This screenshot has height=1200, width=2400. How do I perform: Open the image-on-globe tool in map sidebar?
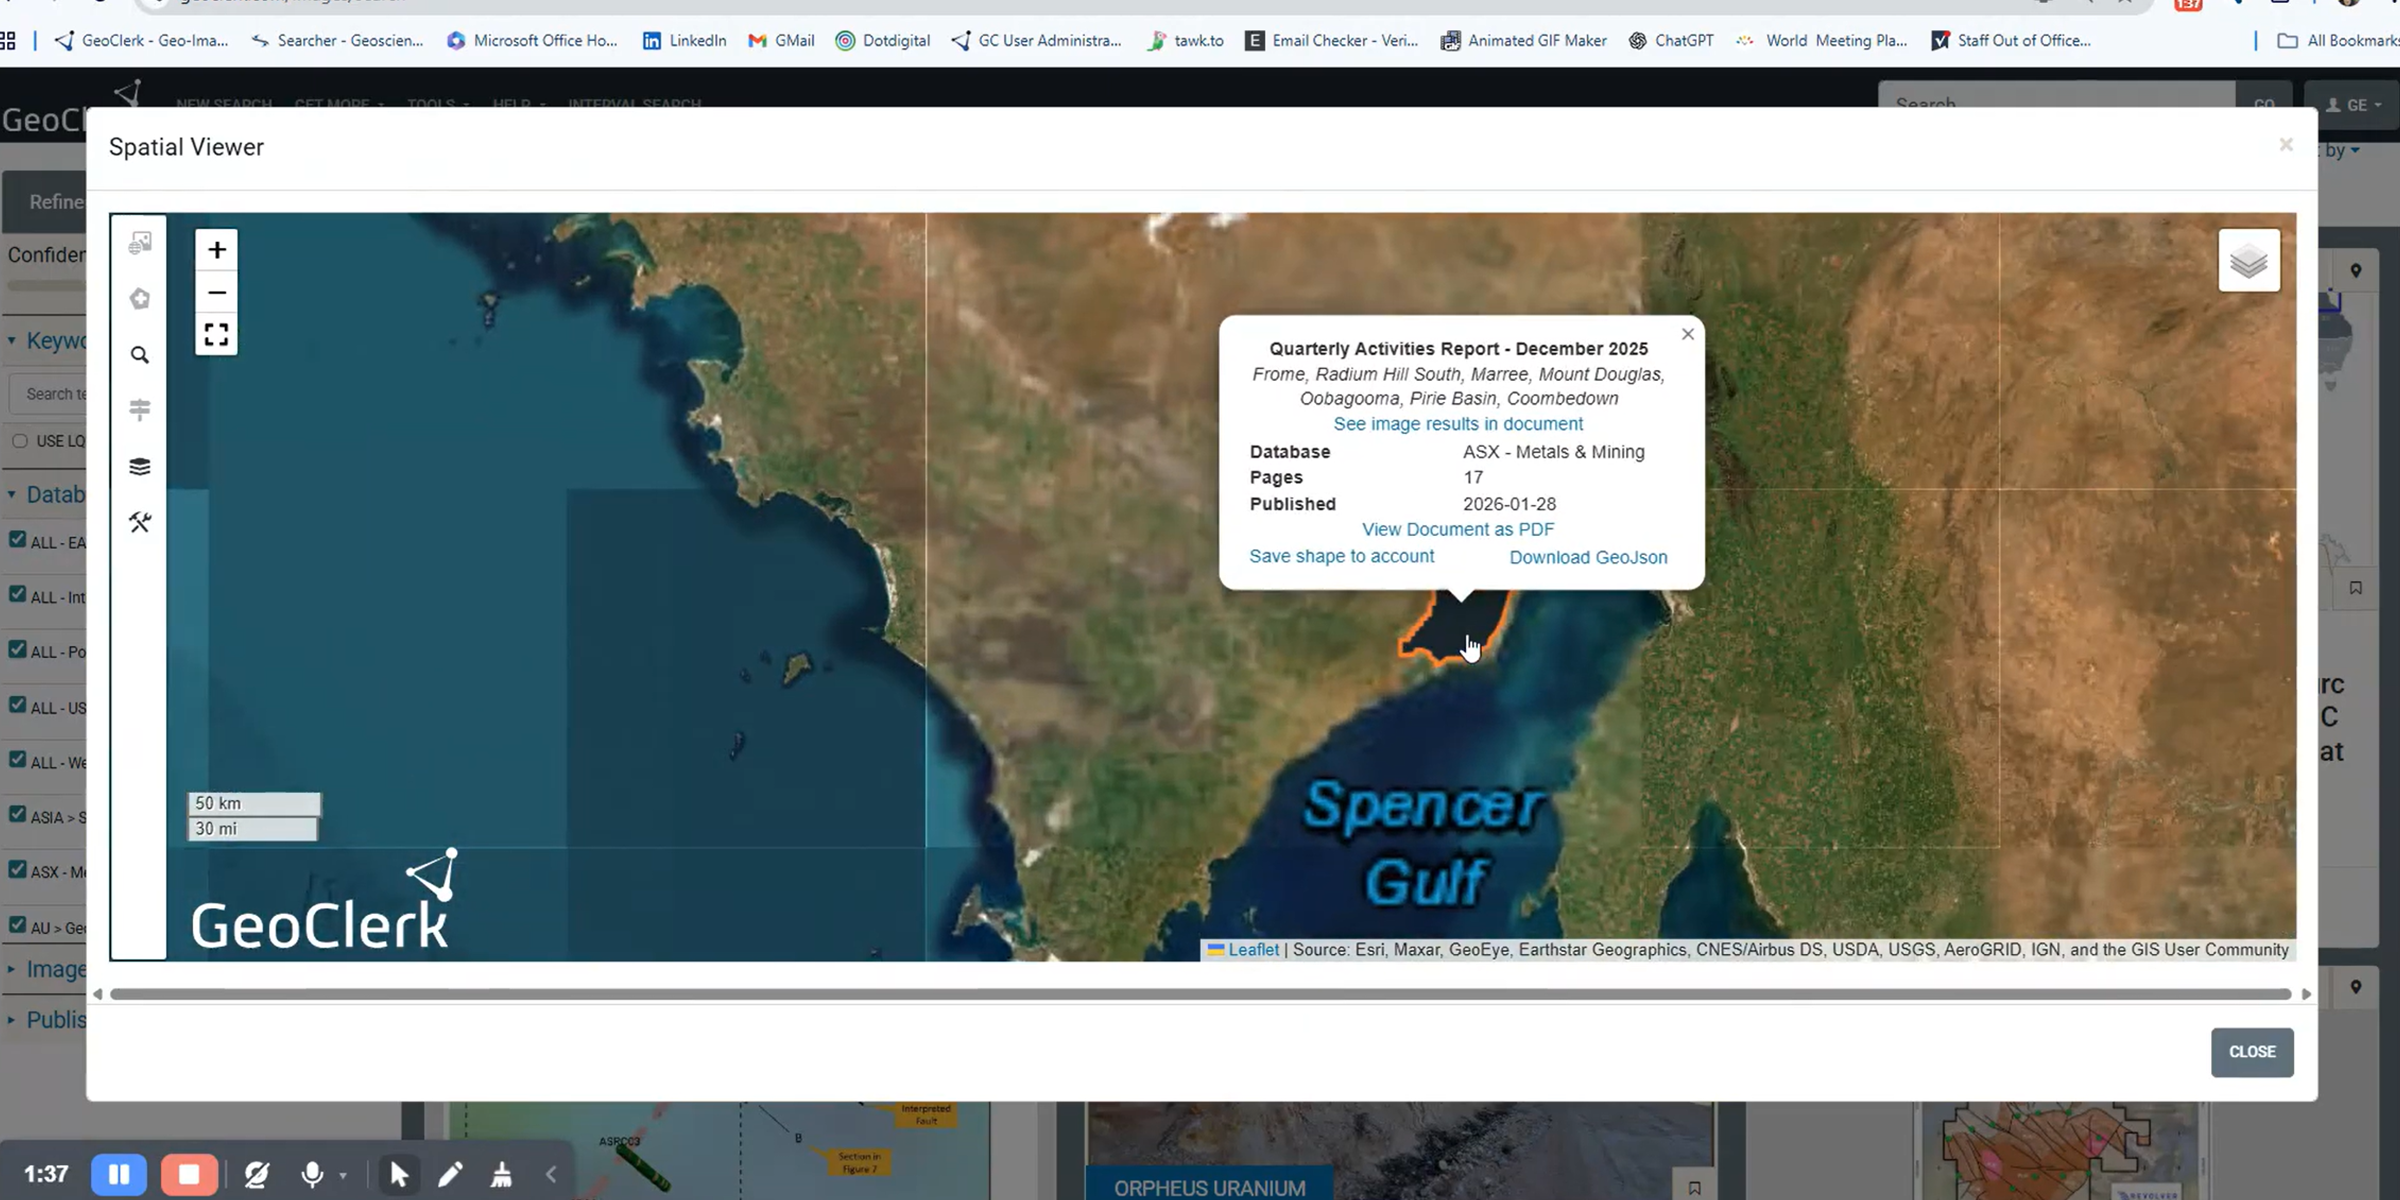140,243
